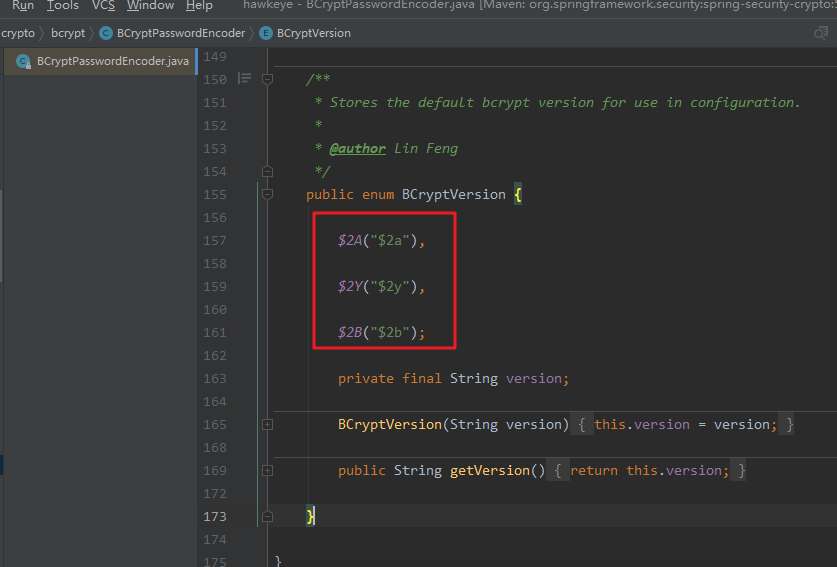Collapse the BCryptVersion enum at line 155
The height and width of the screenshot is (567, 837).
click(x=267, y=194)
